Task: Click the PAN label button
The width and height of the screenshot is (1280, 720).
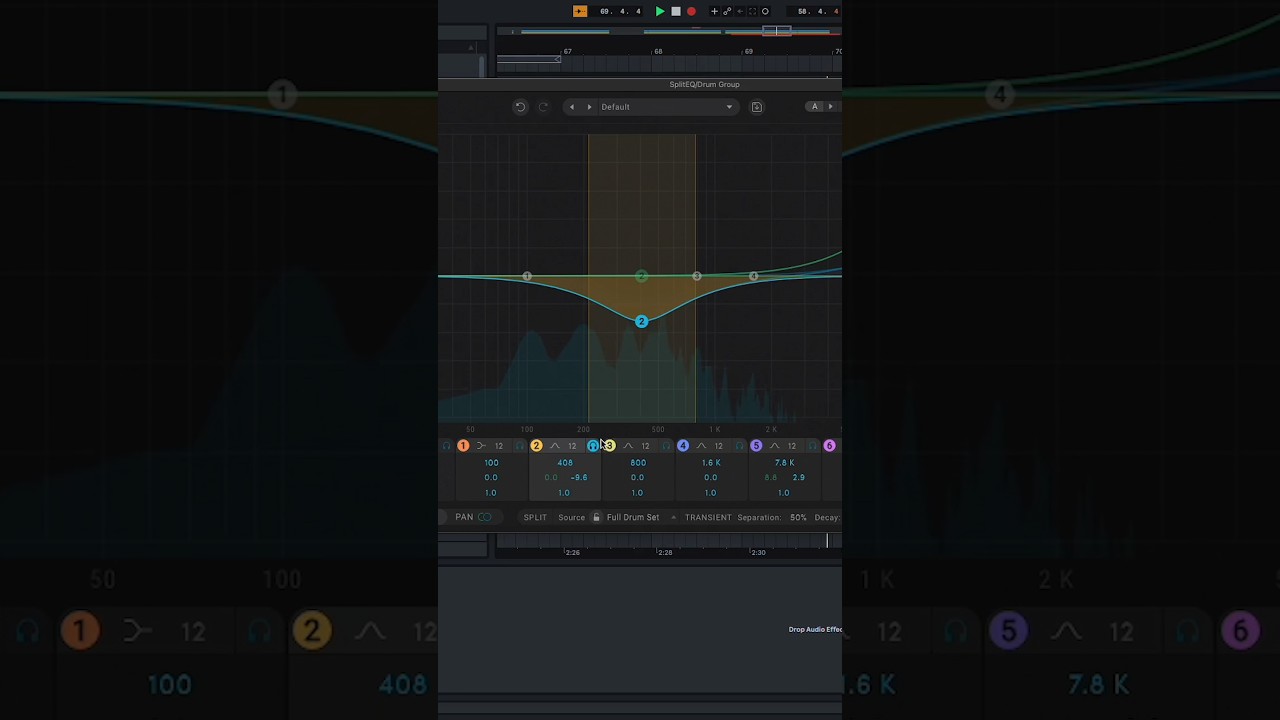Action: click(x=464, y=517)
